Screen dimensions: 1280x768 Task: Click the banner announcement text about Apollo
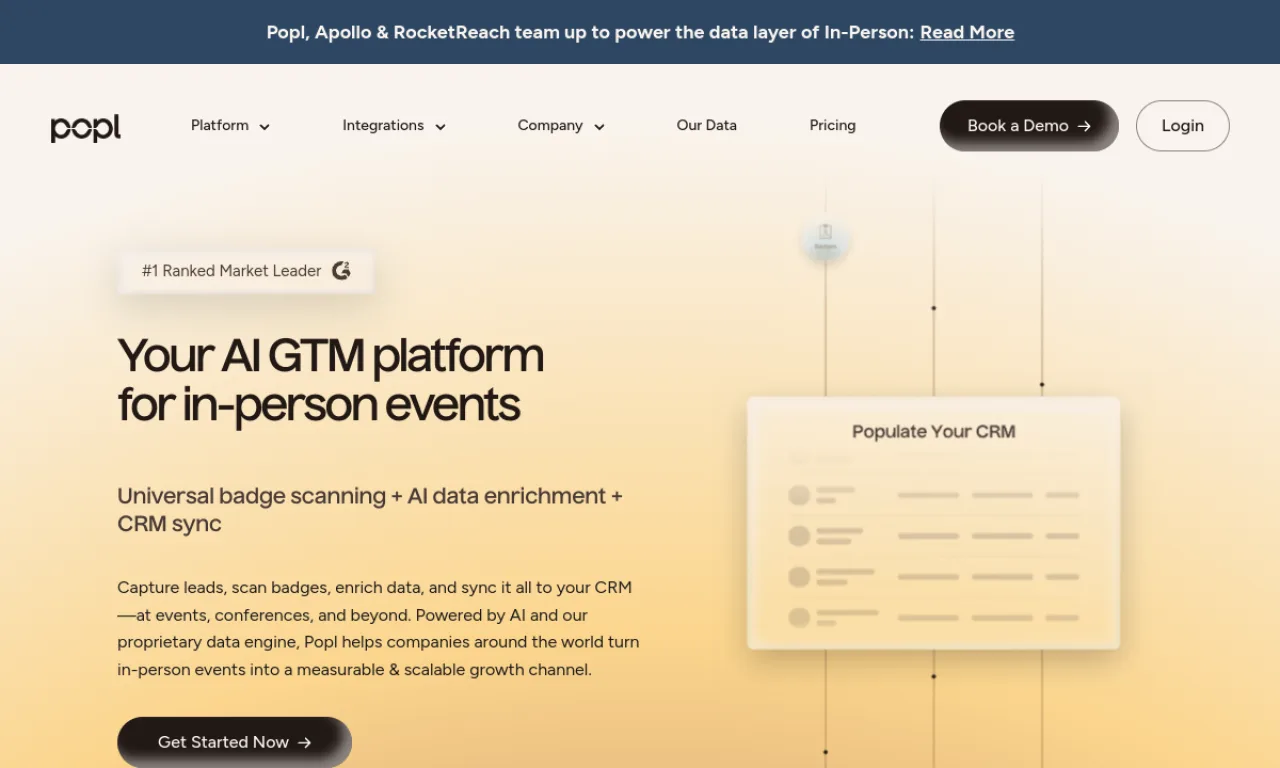tap(590, 32)
